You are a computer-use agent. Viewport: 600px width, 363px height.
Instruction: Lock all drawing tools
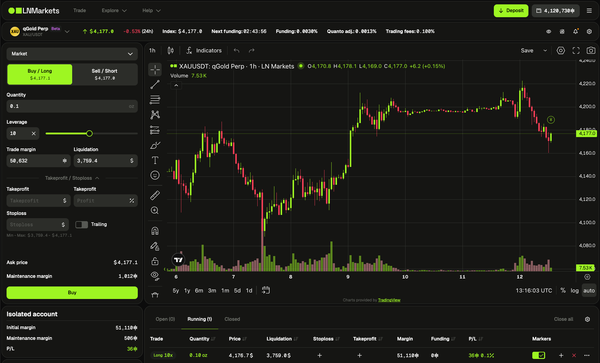[x=155, y=261]
